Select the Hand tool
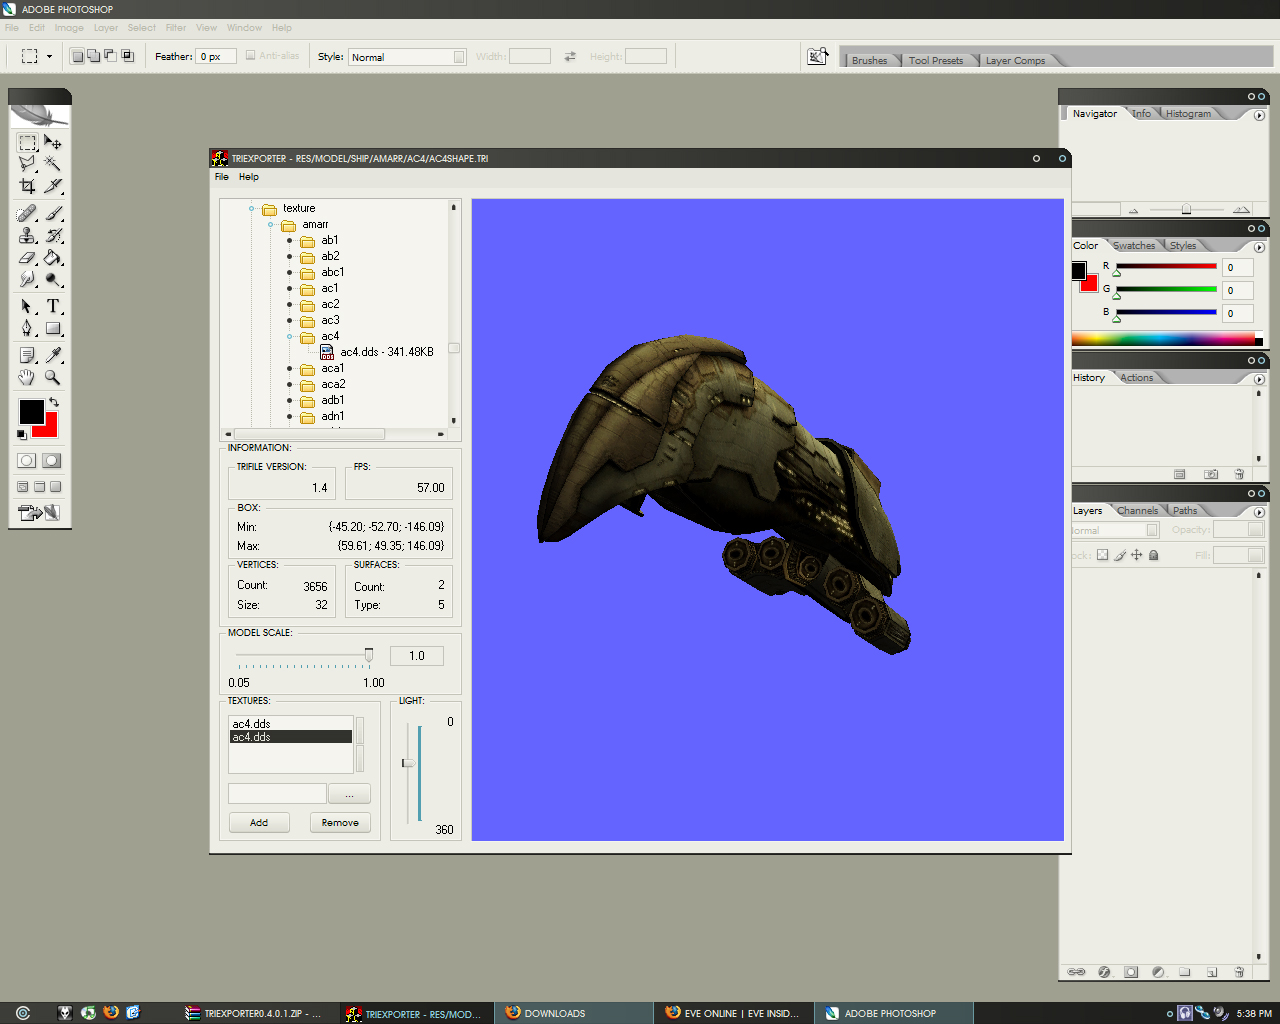 27,377
